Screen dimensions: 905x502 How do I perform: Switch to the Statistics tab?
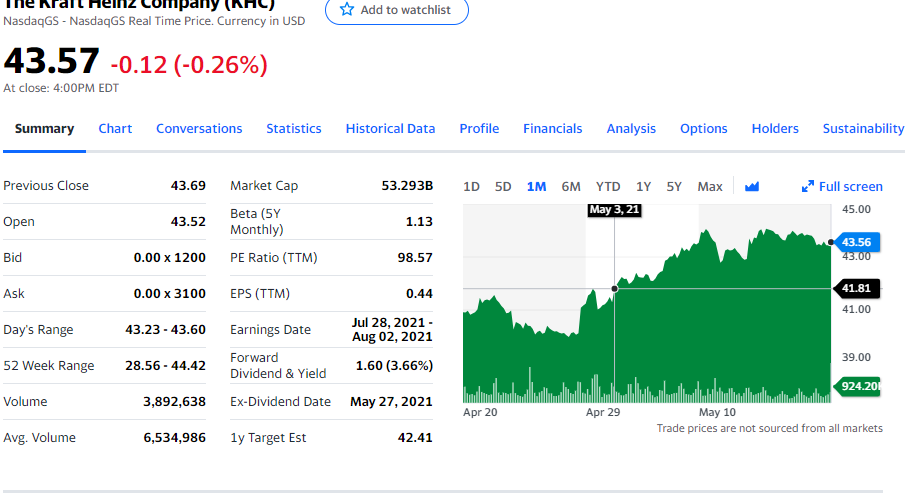[294, 129]
